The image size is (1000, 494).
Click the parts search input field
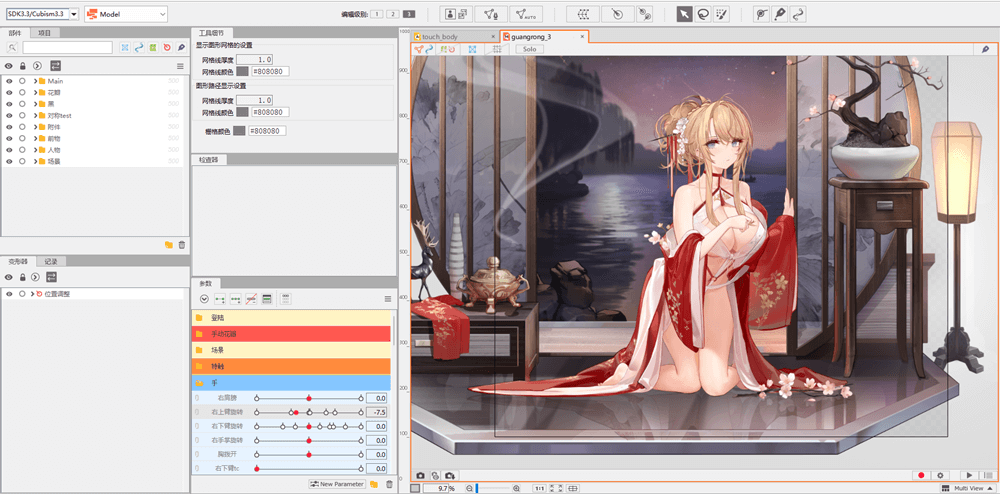pyautogui.click(x=67, y=47)
